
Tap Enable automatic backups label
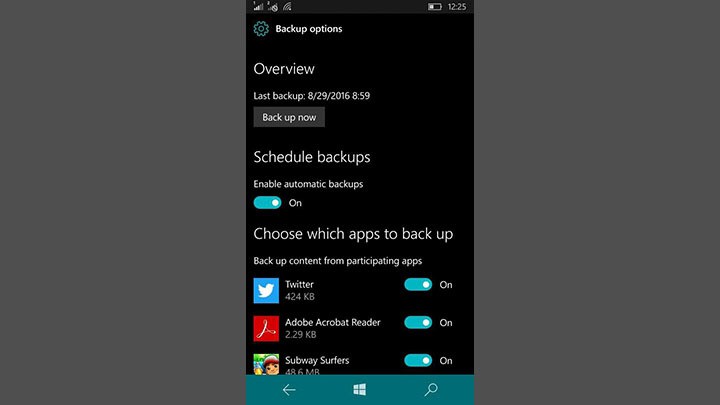pos(308,184)
